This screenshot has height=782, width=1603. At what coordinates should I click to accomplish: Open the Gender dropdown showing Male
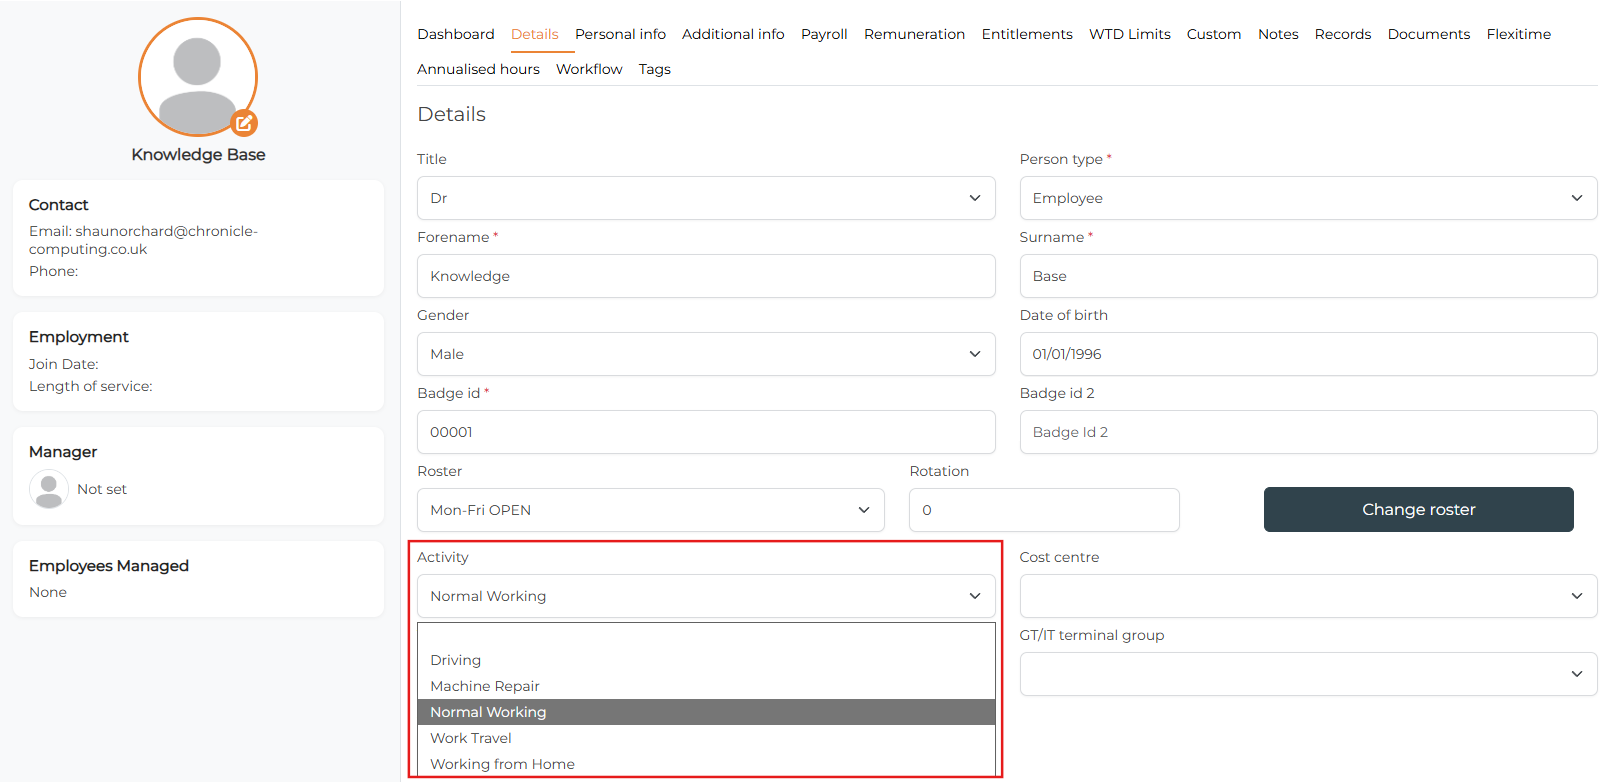706,354
